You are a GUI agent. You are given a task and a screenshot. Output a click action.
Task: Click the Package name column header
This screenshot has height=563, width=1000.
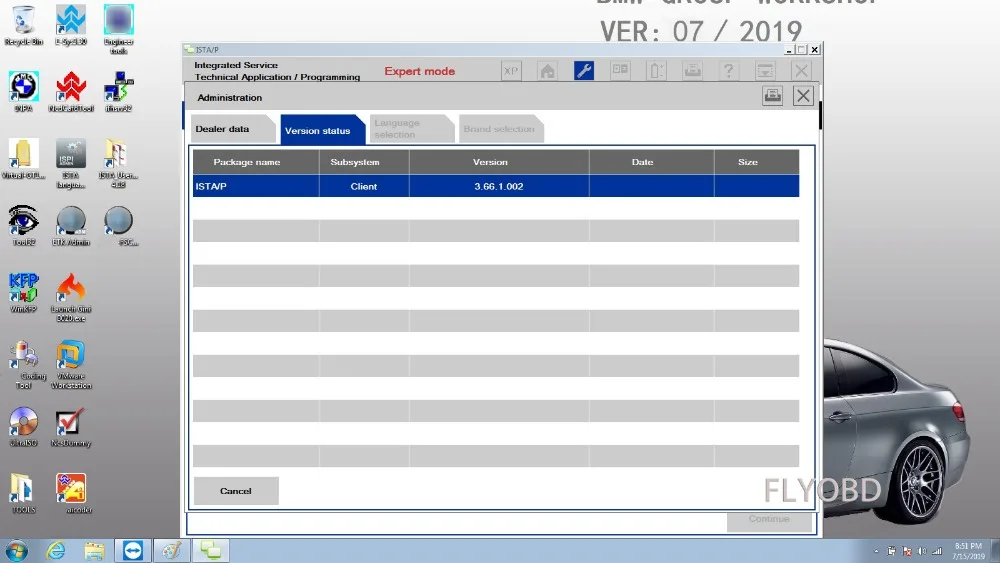pos(256,162)
